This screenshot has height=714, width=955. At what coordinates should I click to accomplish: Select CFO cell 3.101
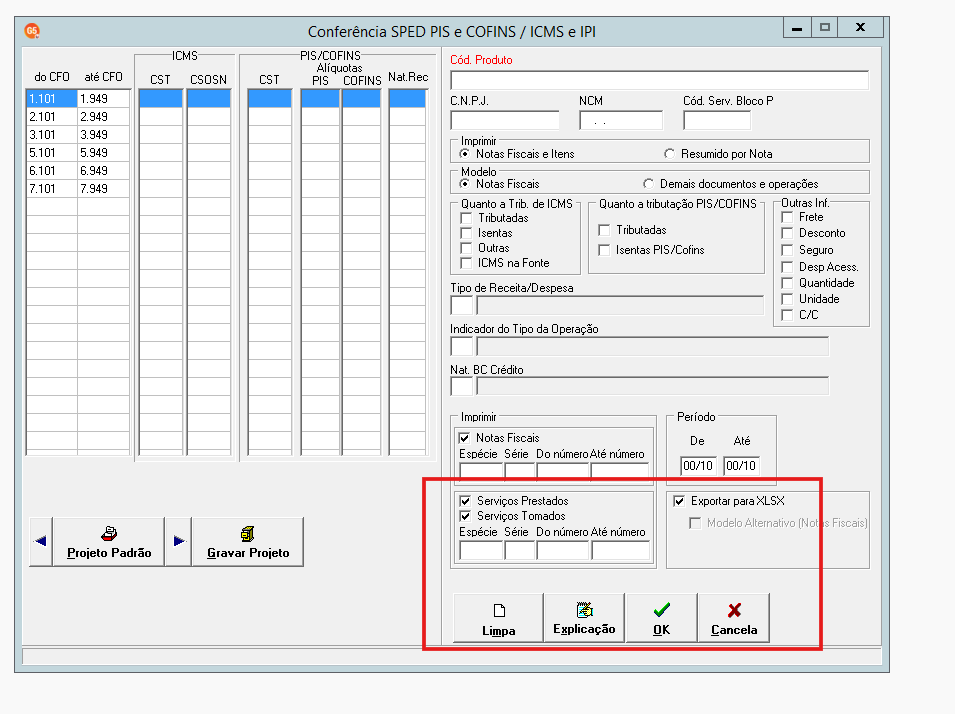[x=52, y=135]
